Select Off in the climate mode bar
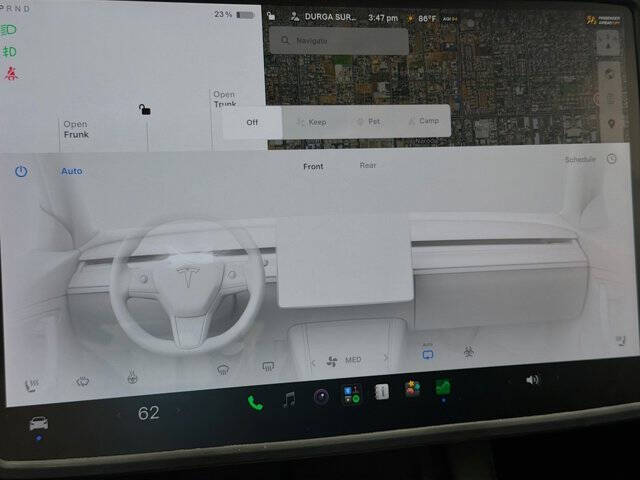The image size is (640, 480). click(x=252, y=122)
